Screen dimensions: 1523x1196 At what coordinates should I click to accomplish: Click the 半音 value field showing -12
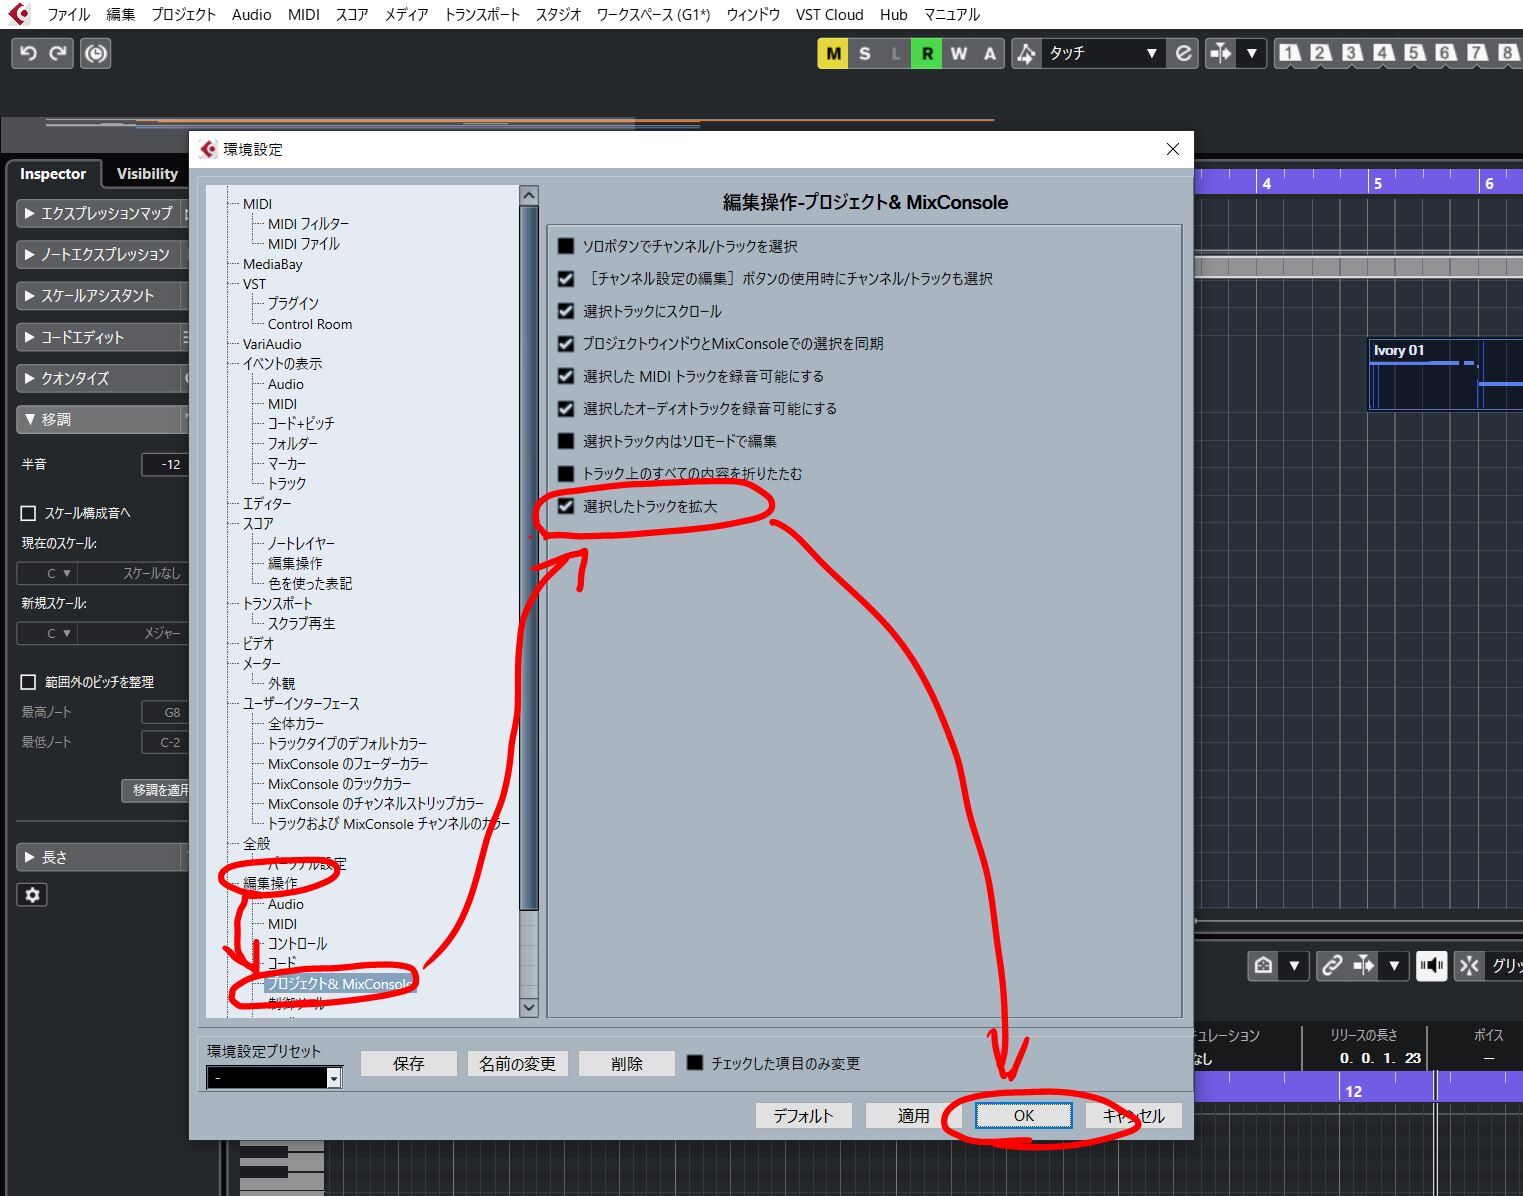[x=164, y=464]
